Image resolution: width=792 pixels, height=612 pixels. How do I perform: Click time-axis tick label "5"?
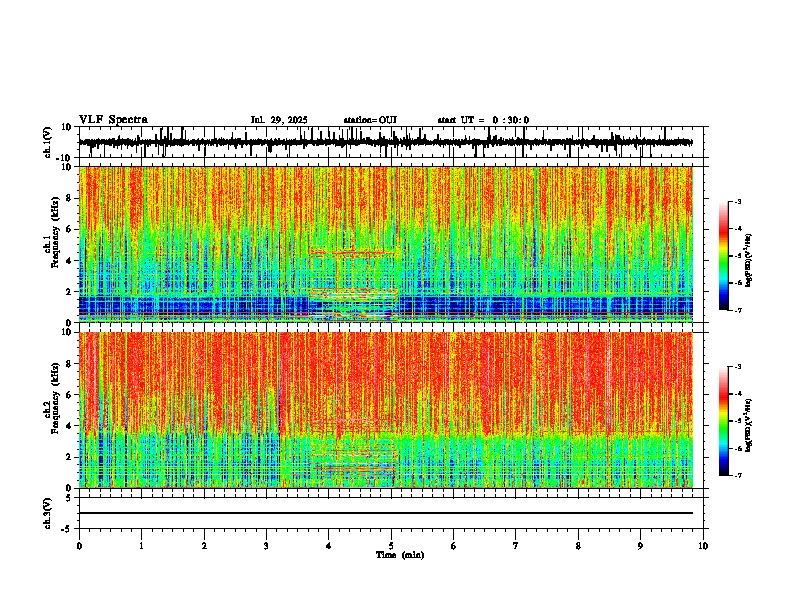click(391, 546)
